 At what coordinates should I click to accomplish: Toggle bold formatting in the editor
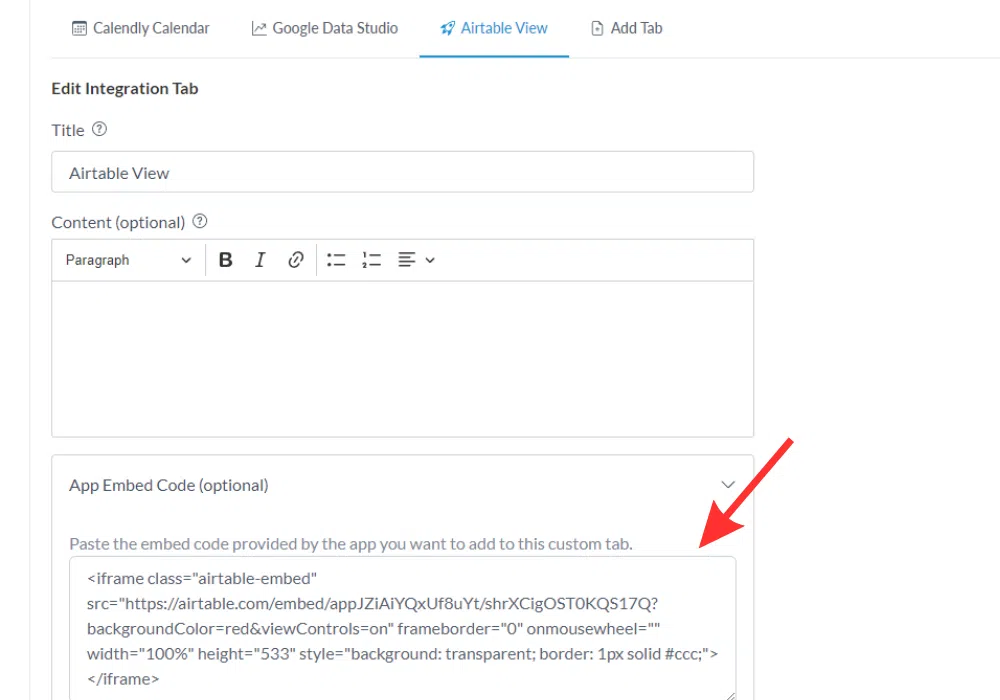(x=225, y=260)
